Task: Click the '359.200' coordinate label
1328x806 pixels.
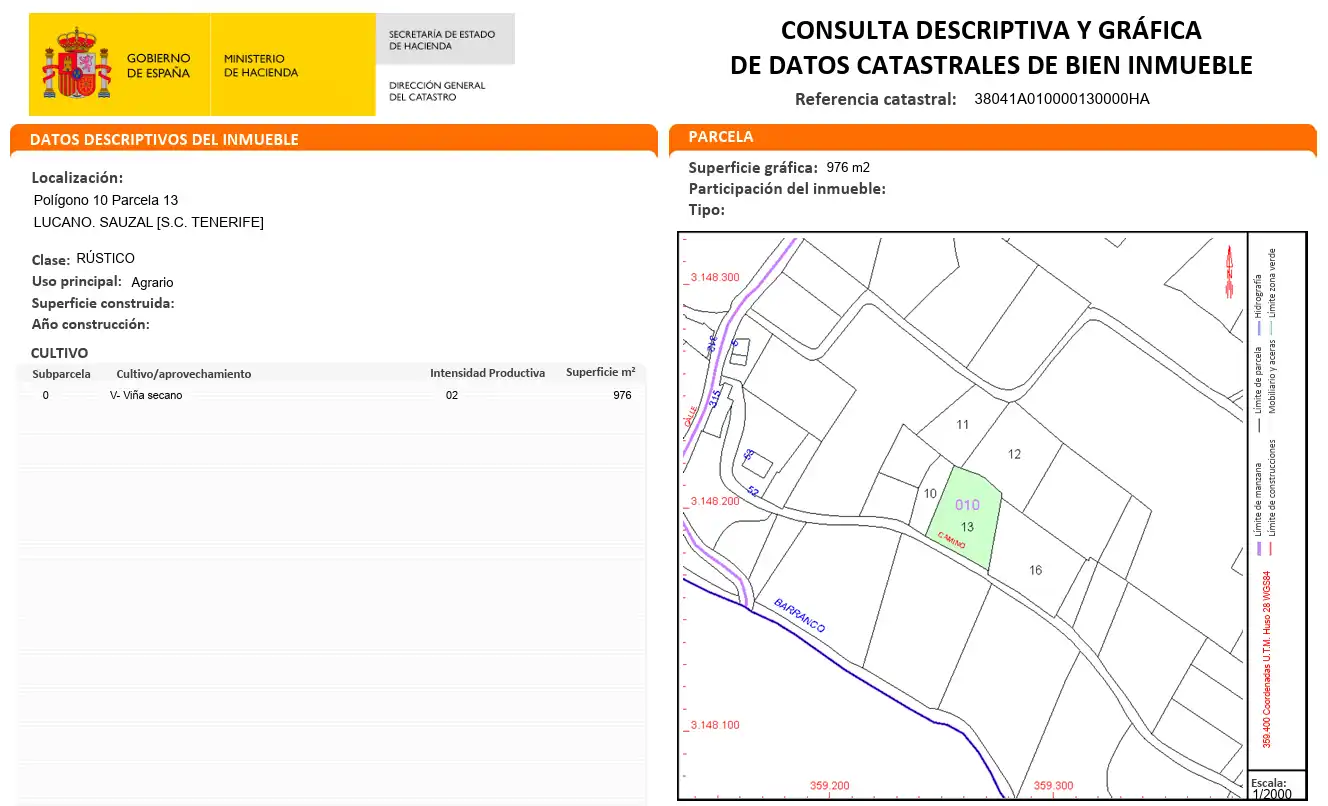Action: click(830, 786)
